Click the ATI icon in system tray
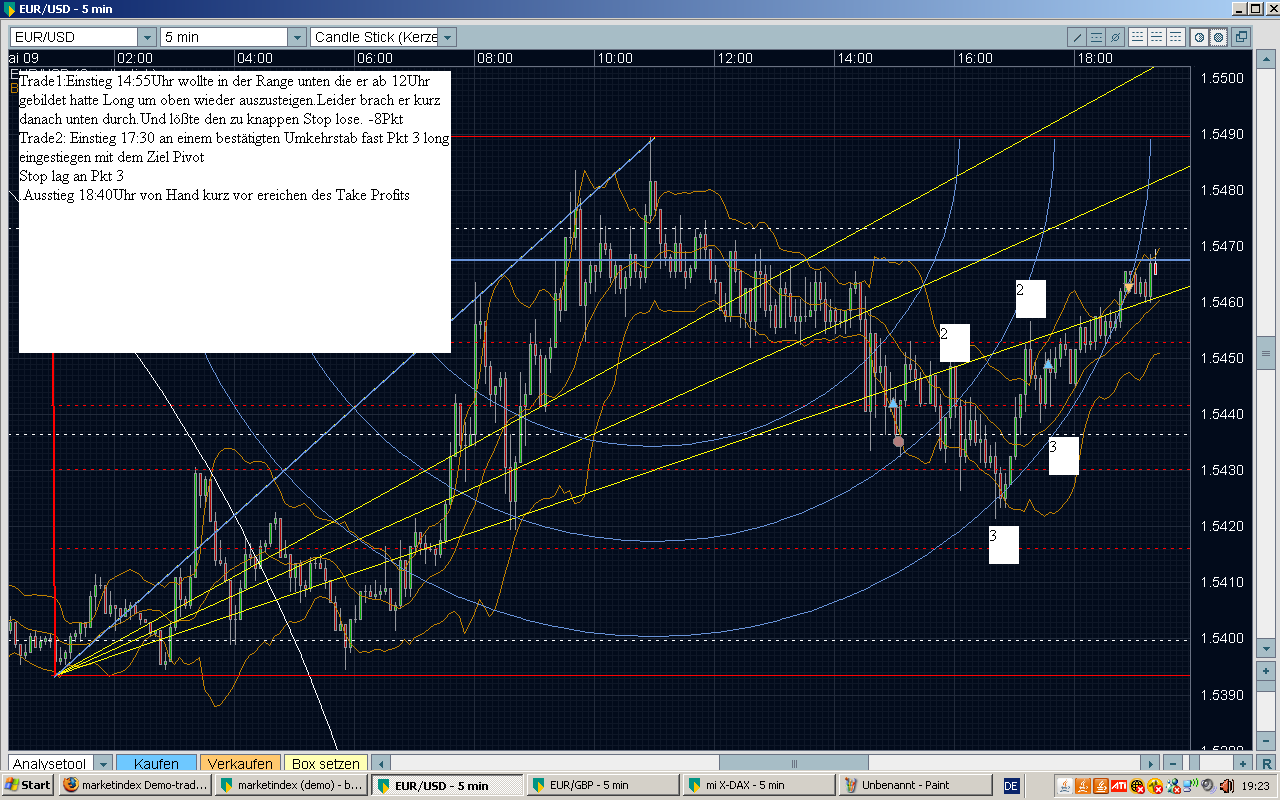This screenshot has width=1280, height=800. click(1119, 785)
